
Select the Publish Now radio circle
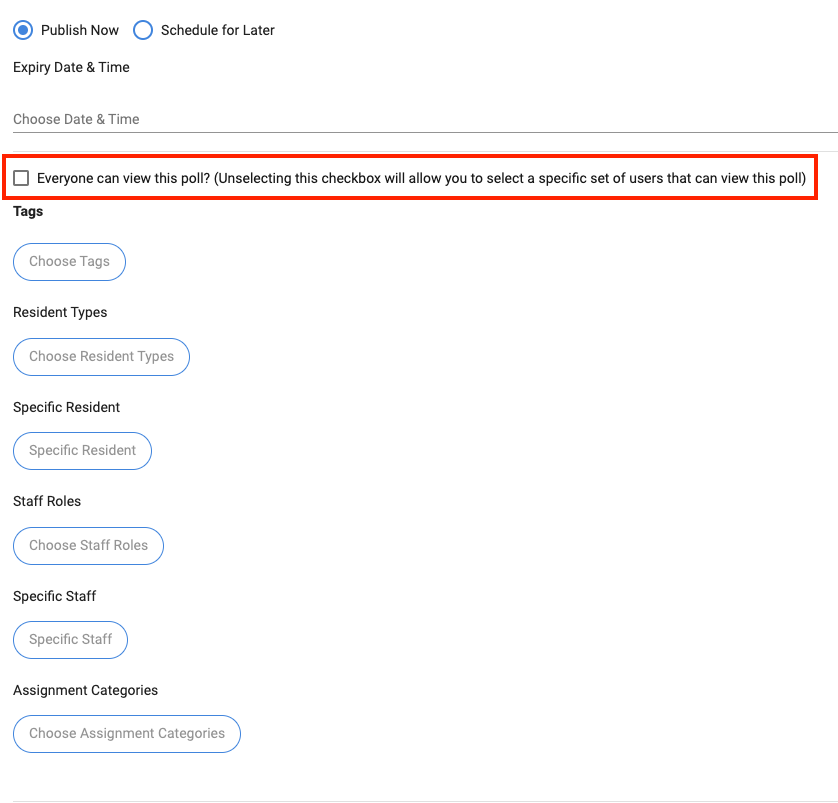click(x=23, y=30)
